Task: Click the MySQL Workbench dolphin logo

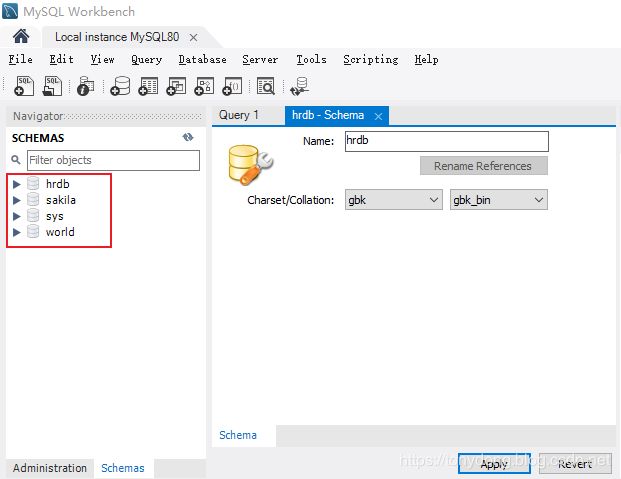Action: pos(10,11)
